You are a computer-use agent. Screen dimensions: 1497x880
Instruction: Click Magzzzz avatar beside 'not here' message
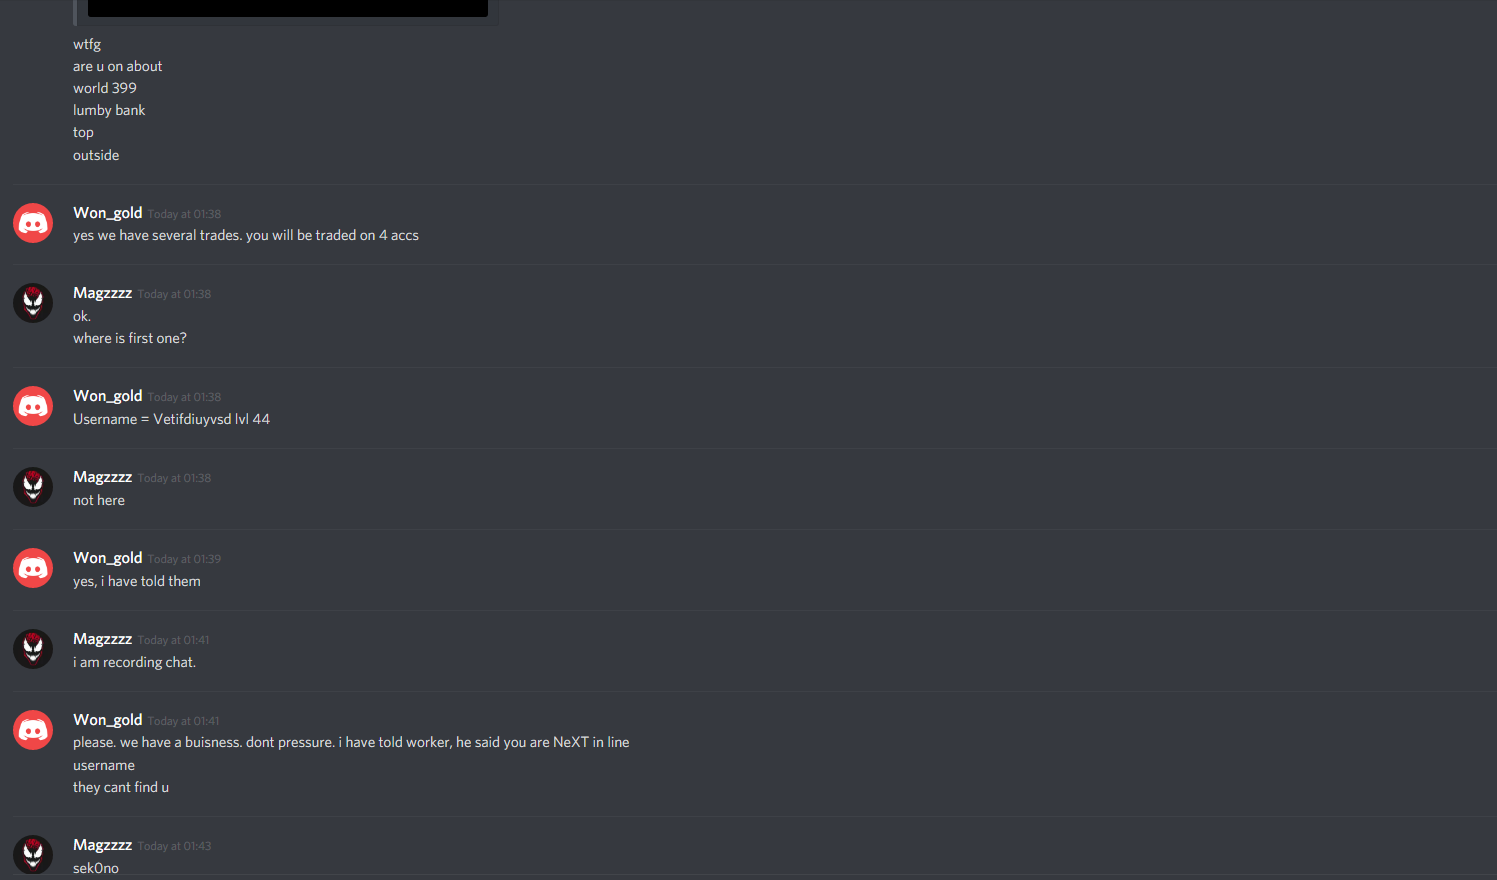pos(33,487)
